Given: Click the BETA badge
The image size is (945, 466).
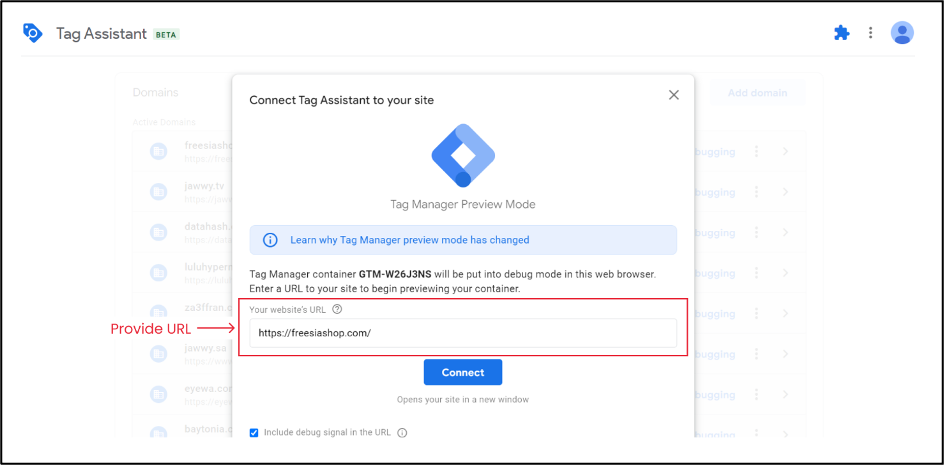Looking at the screenshot, I should [166, 34].
